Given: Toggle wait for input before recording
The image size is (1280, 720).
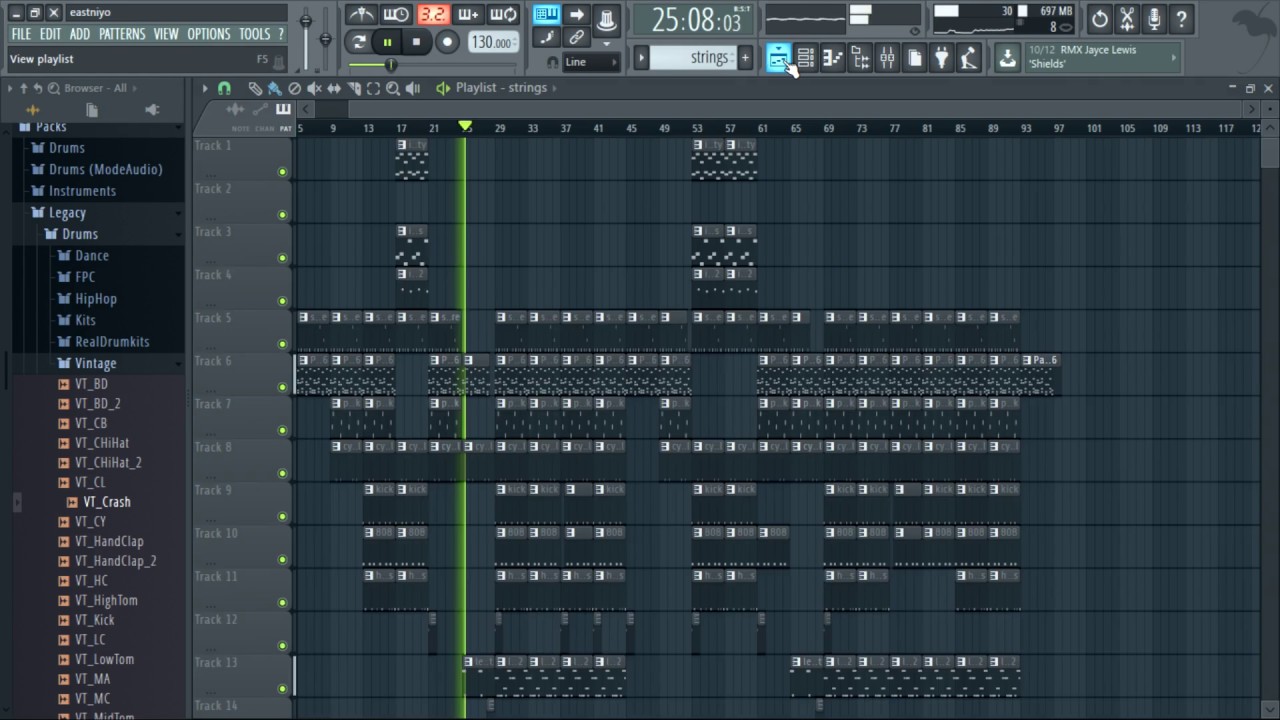Looking at the screenshot, I should (396, 14).
